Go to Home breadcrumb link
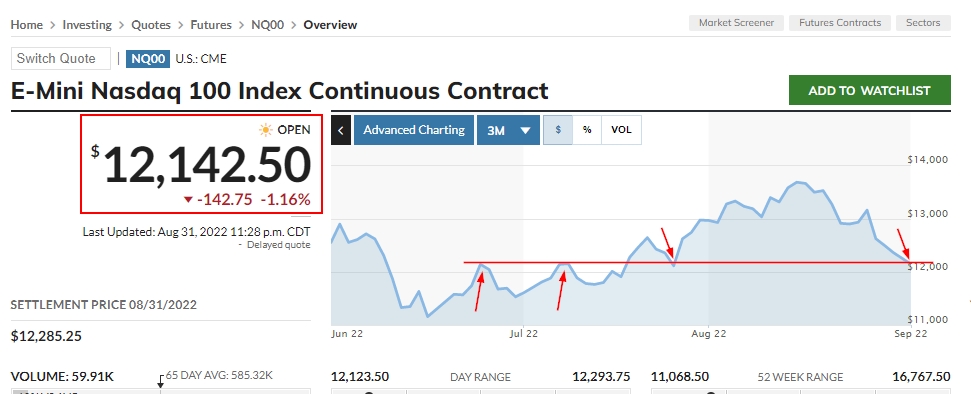Image resolution: width=971 pixels, height=394 pixels. [x=27, y=25]
